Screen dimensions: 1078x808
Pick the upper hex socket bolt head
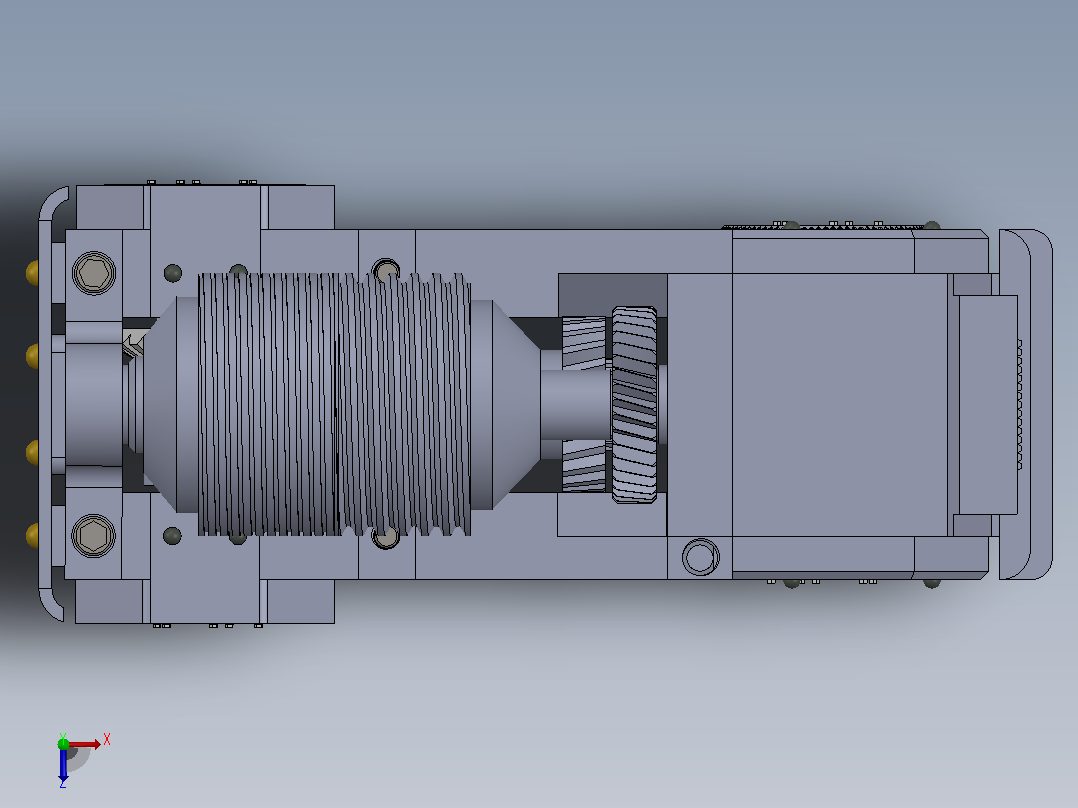(94, 273)
